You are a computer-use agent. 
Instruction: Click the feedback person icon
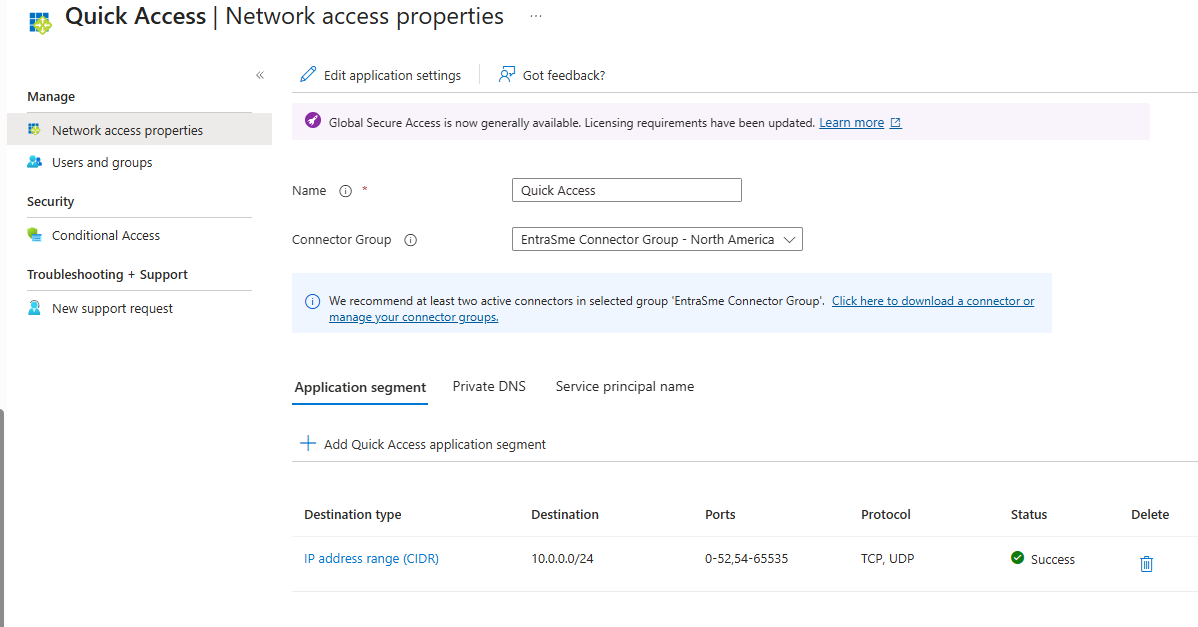point(507,74)
